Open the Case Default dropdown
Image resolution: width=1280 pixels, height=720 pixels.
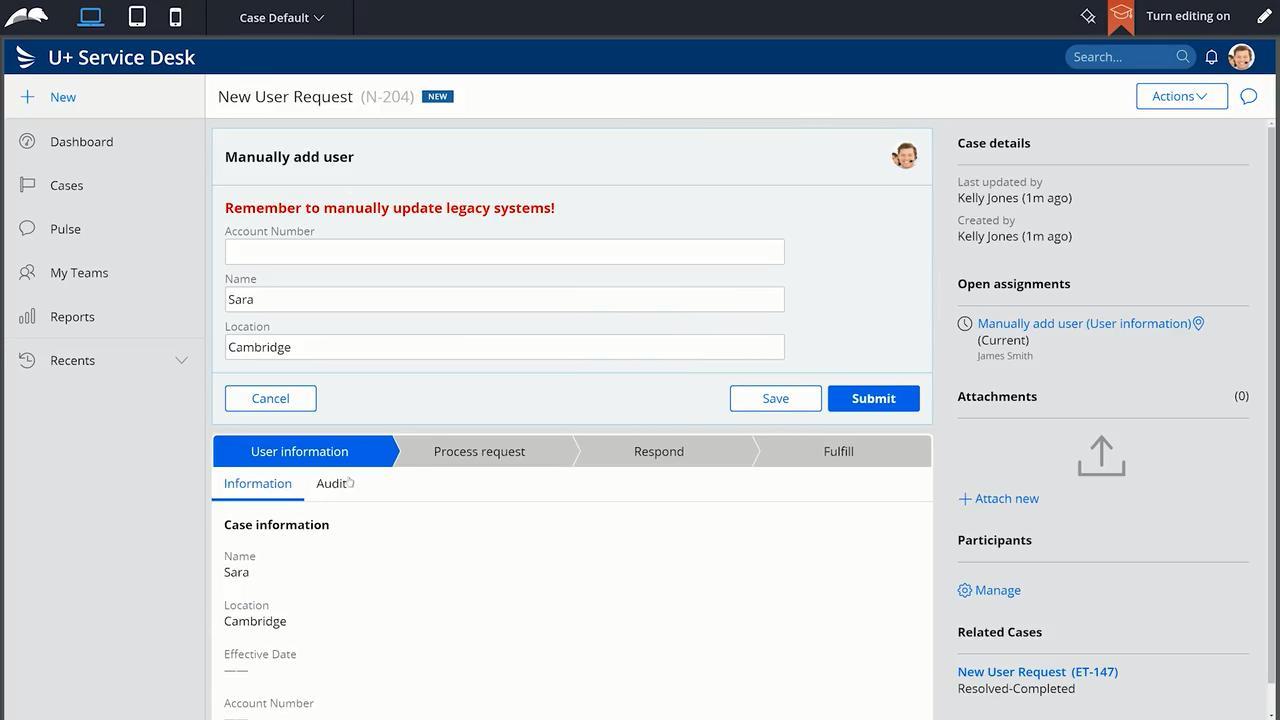[x=281, y=18]
